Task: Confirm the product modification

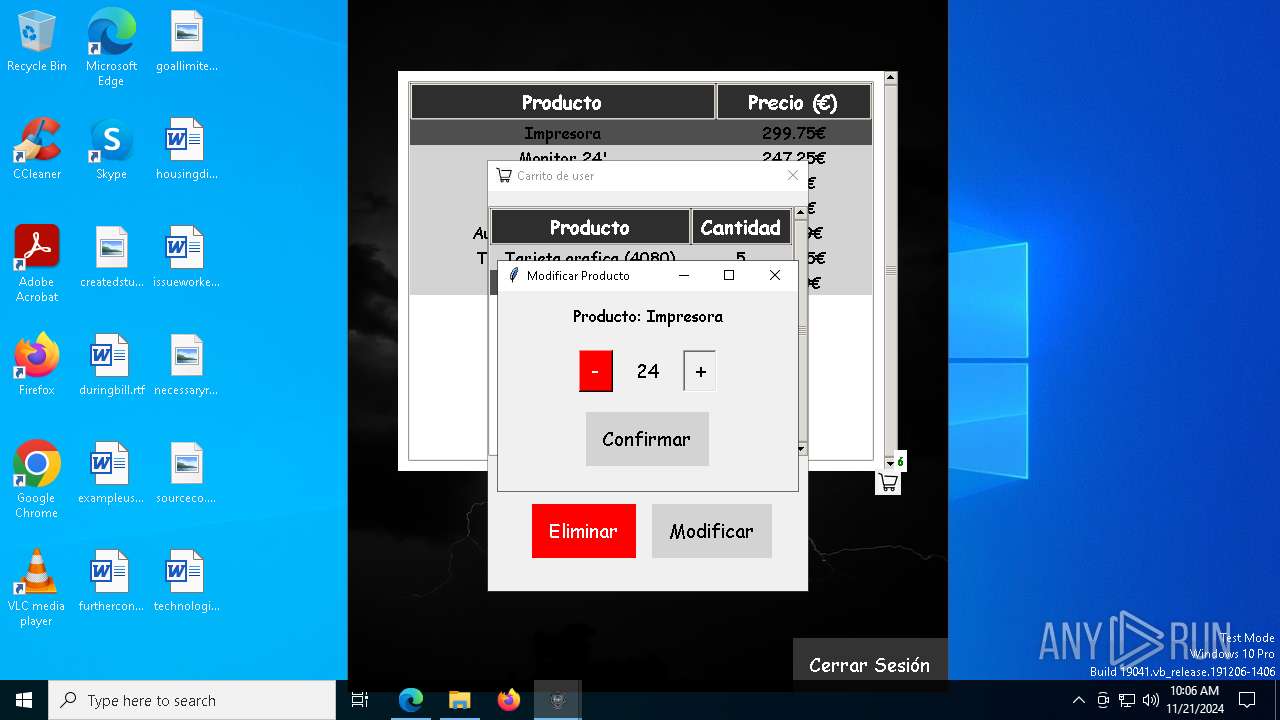Action: 647,439
